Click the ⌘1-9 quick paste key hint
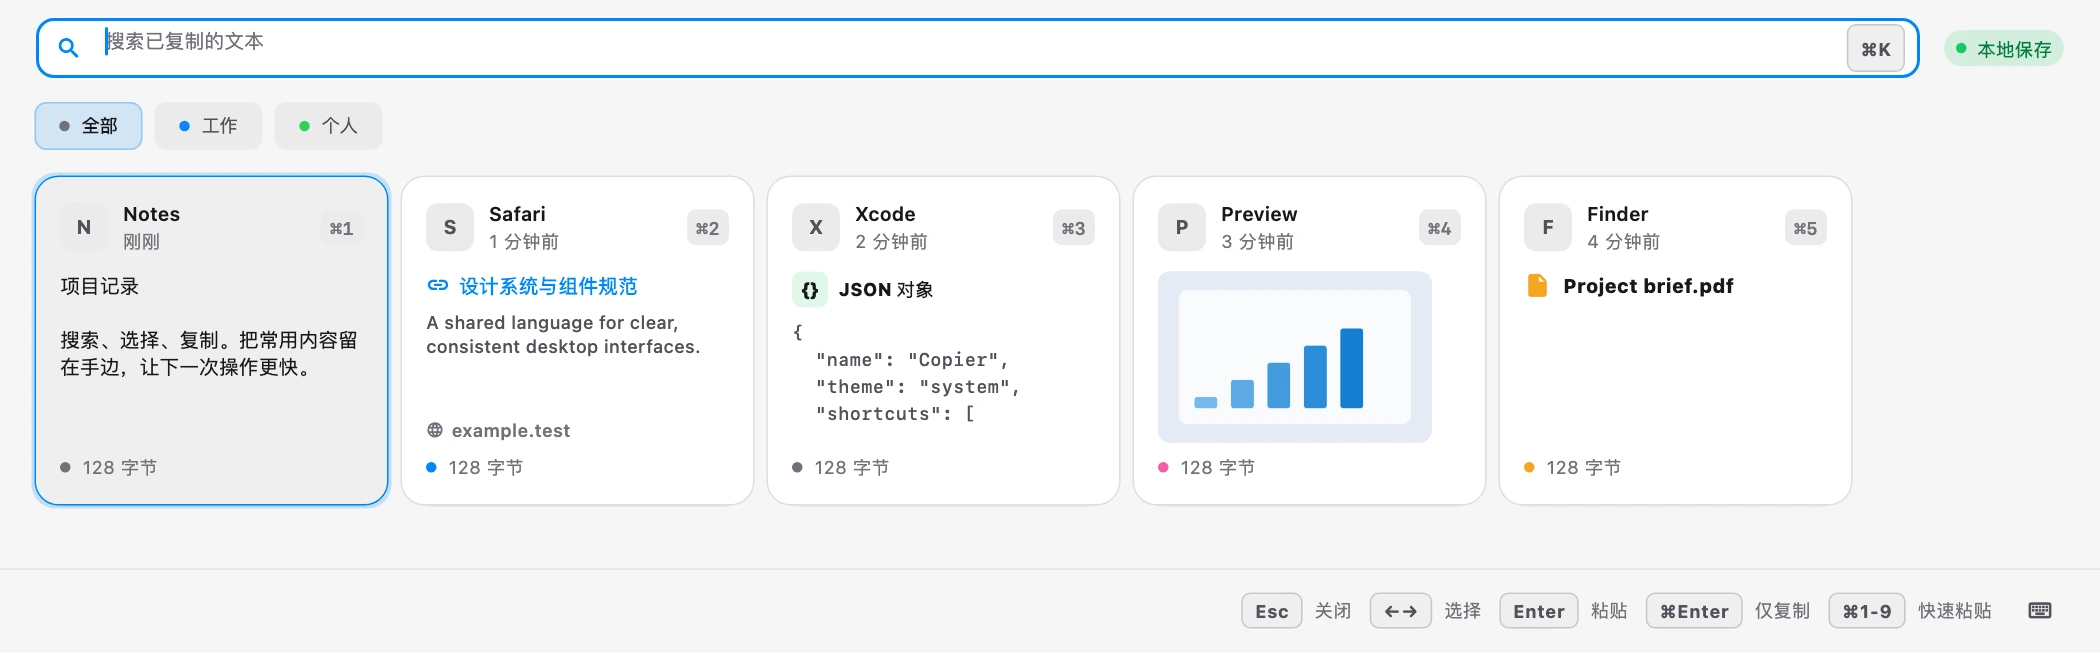The width and height of the screenshot is (2100, 653). click(1867, 611)
